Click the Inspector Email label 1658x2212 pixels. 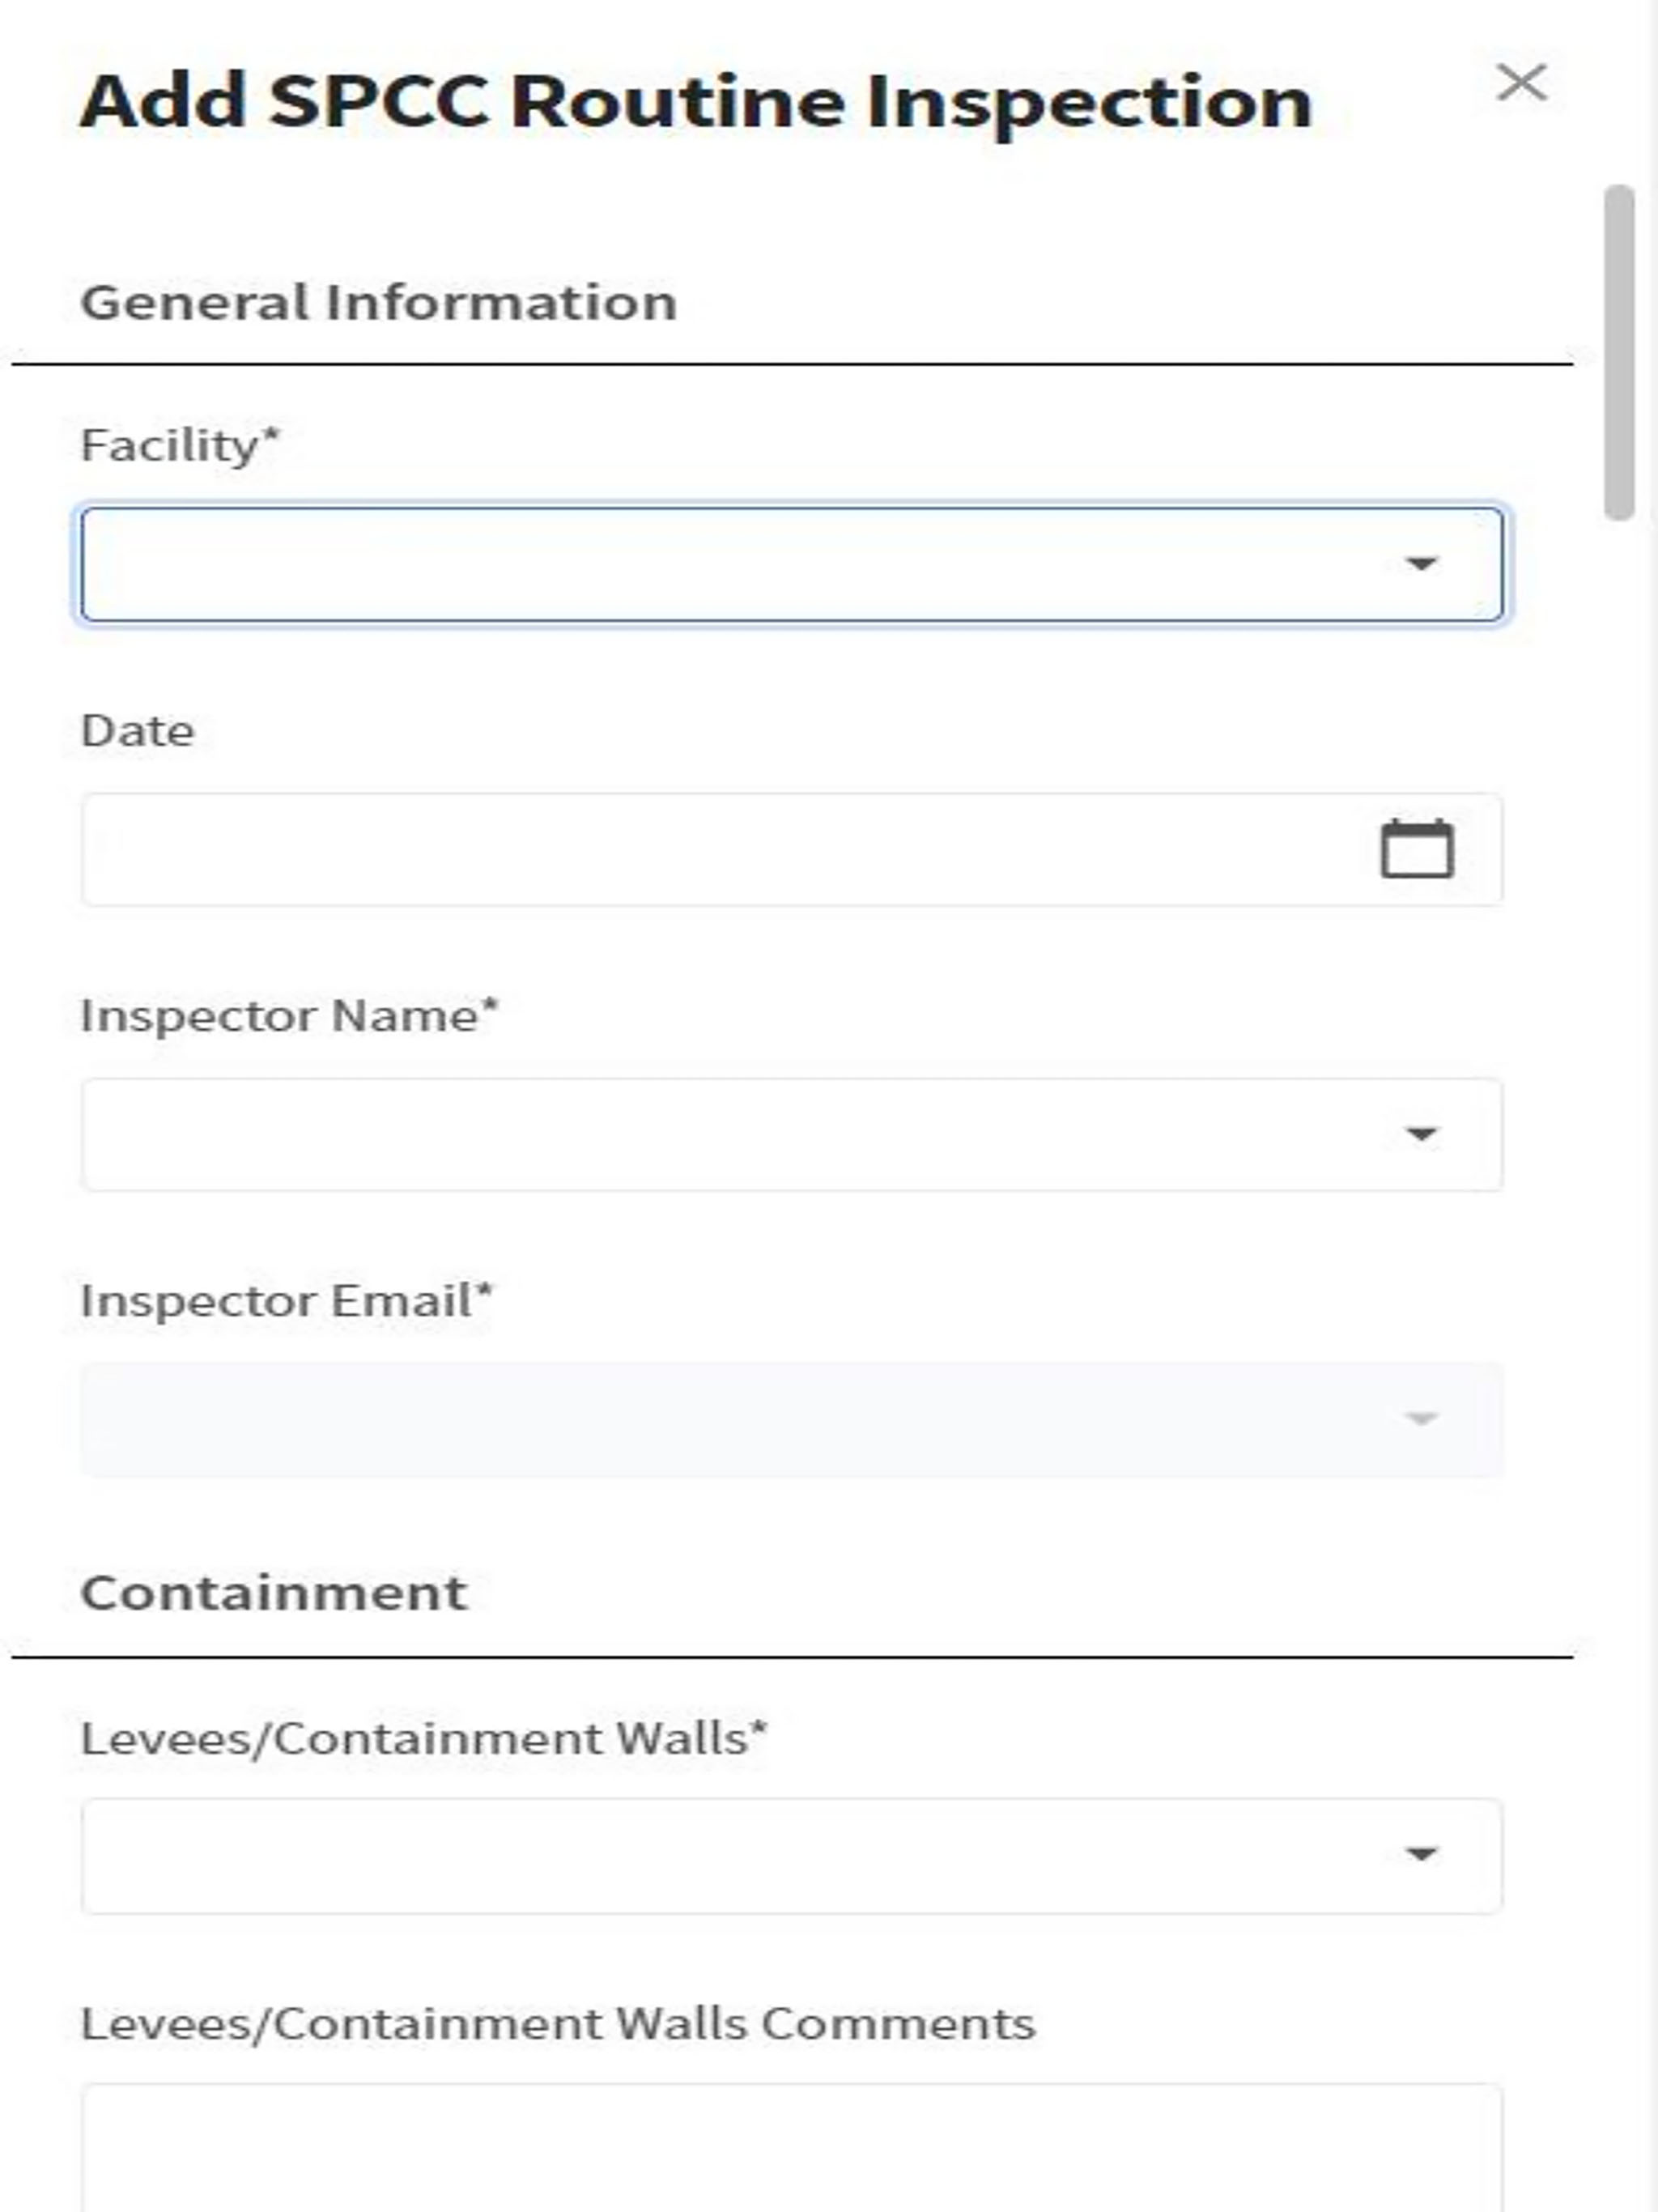[x=286, y=1301]
